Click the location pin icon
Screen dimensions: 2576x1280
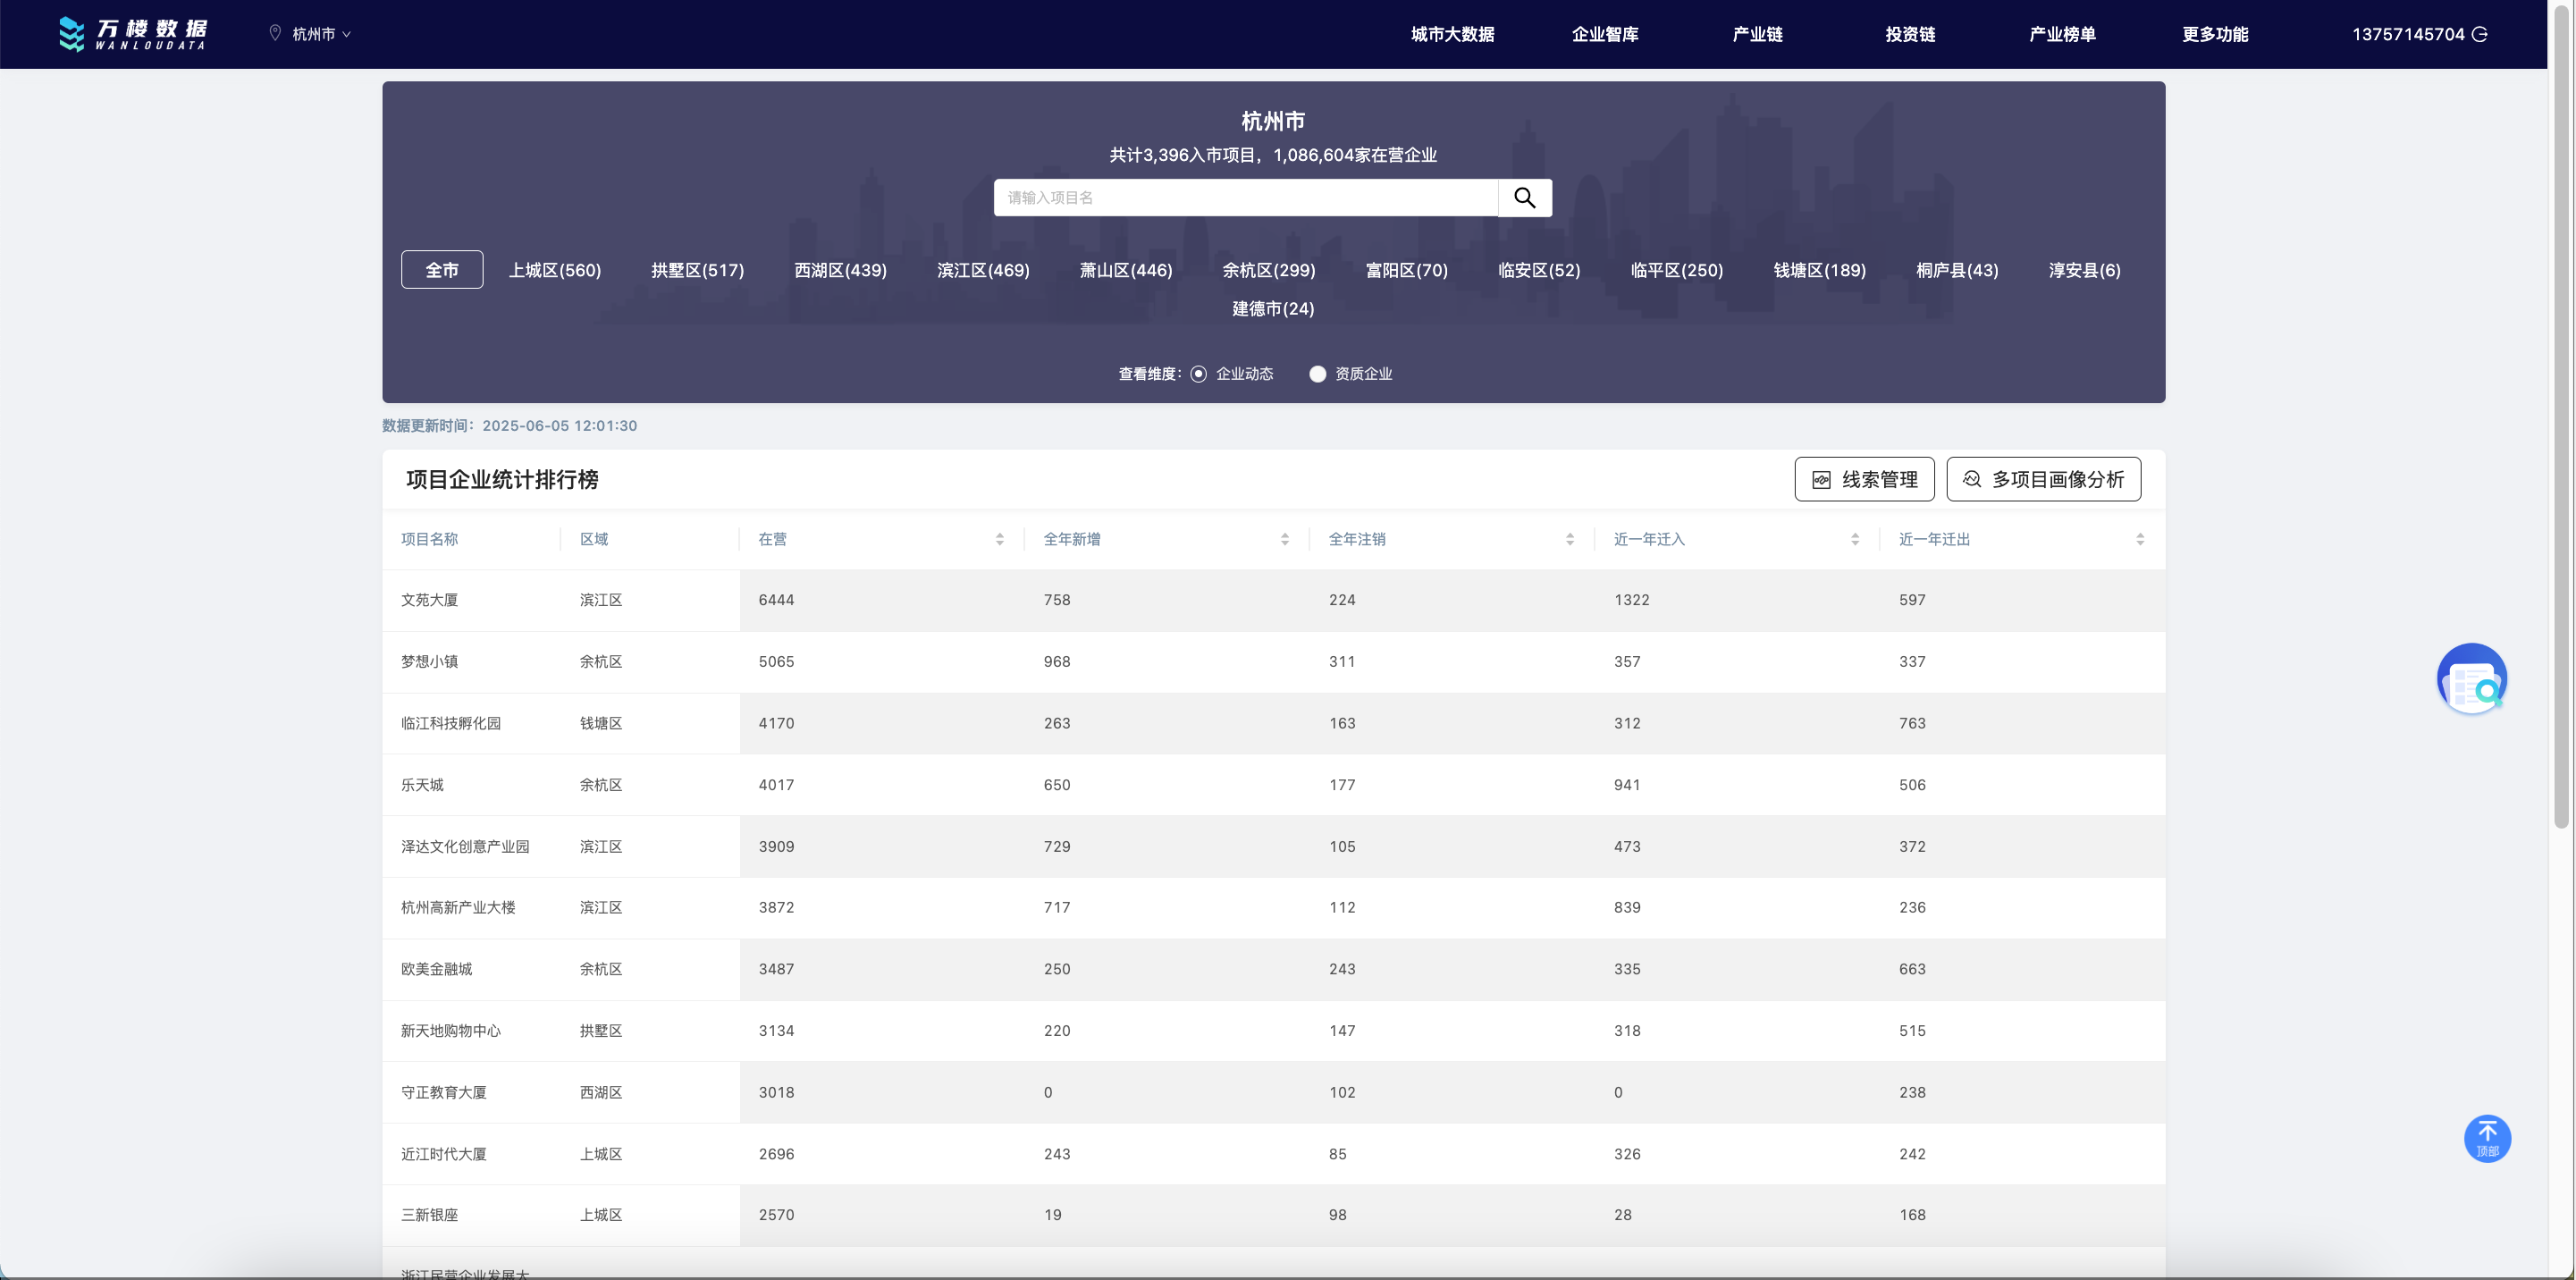pos(275,33)
